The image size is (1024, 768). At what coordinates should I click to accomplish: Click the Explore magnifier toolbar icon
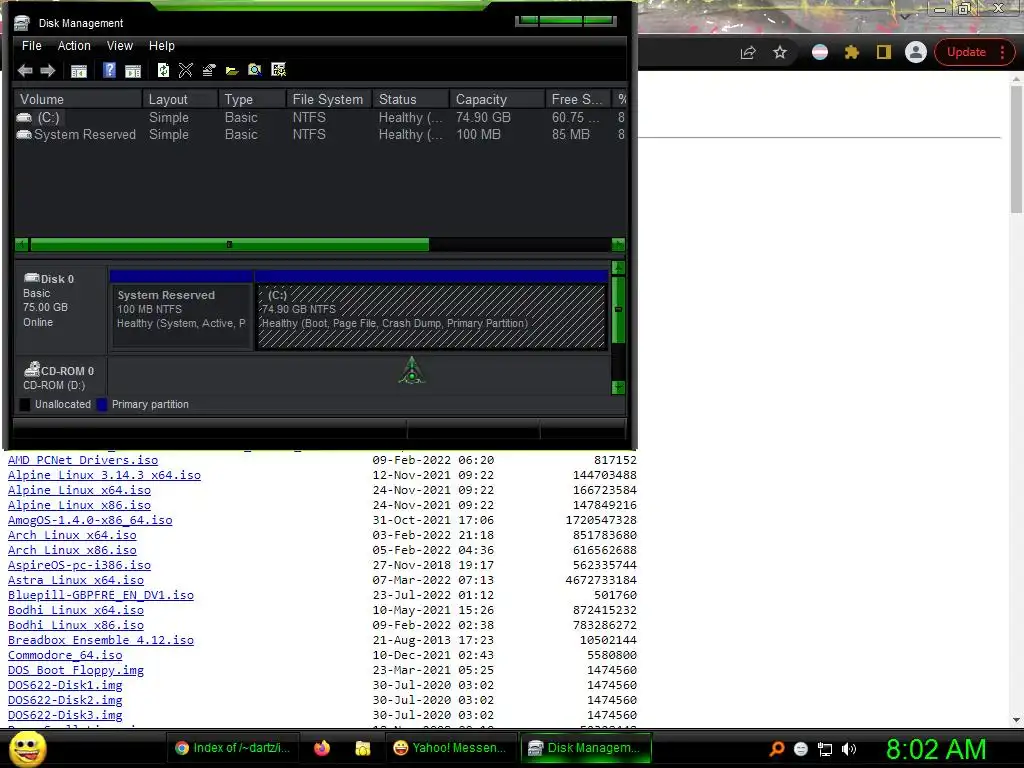(255, 70)
